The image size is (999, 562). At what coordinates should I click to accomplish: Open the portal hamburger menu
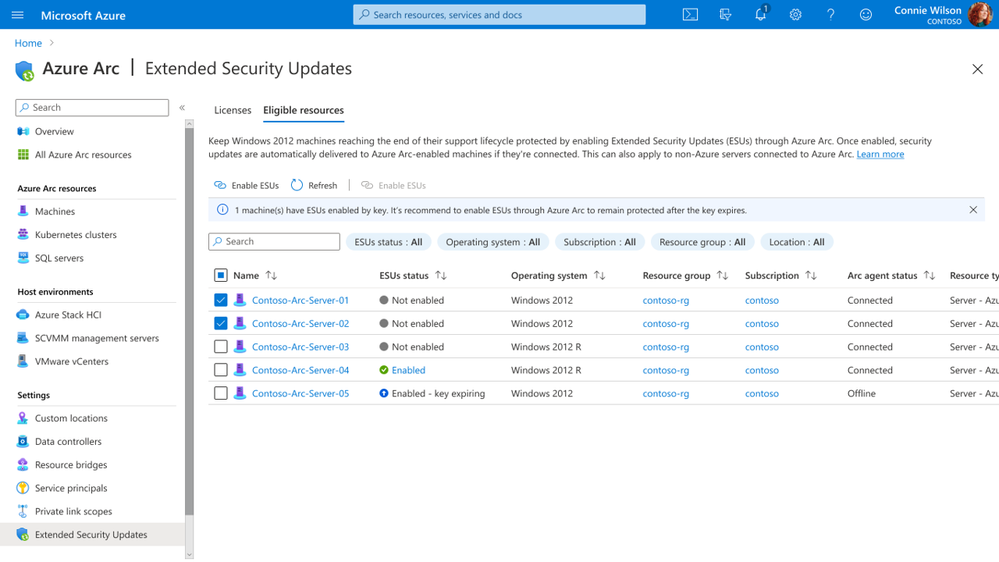(17, 15)
